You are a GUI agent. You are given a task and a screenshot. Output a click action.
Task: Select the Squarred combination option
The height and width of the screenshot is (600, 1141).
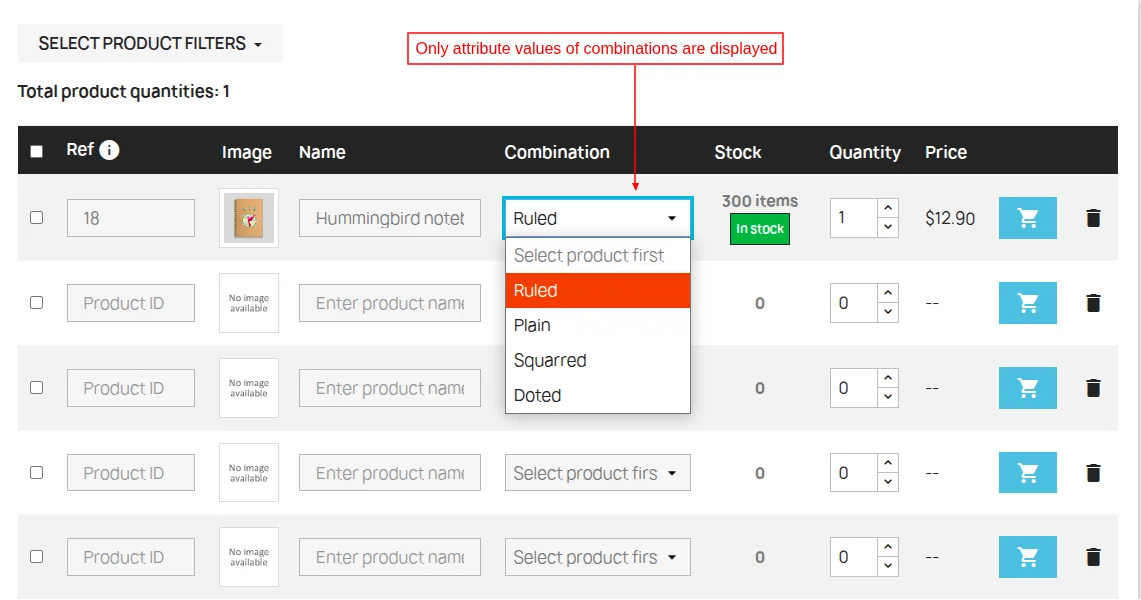coord(550,360)
